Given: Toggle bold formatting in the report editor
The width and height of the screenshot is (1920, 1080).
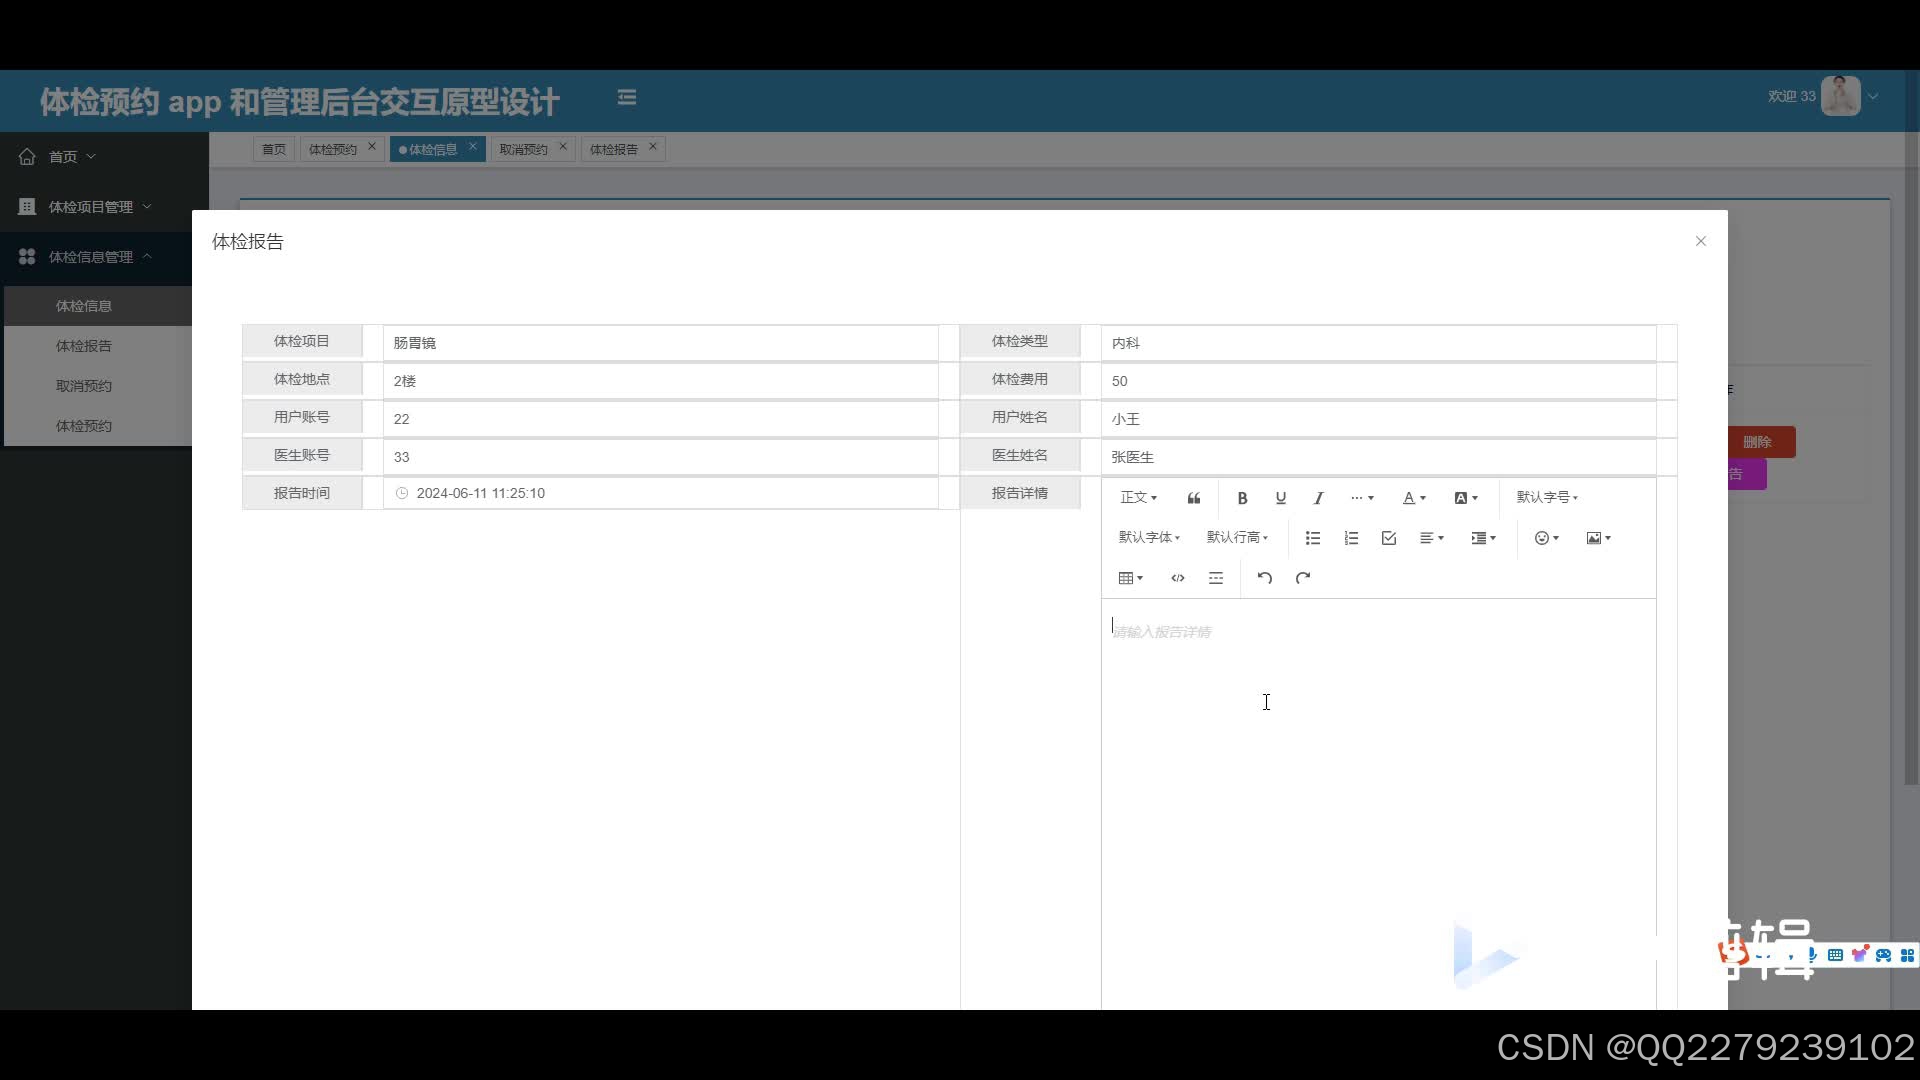Looking at the screenshot, I should [x=1242, y=498].
